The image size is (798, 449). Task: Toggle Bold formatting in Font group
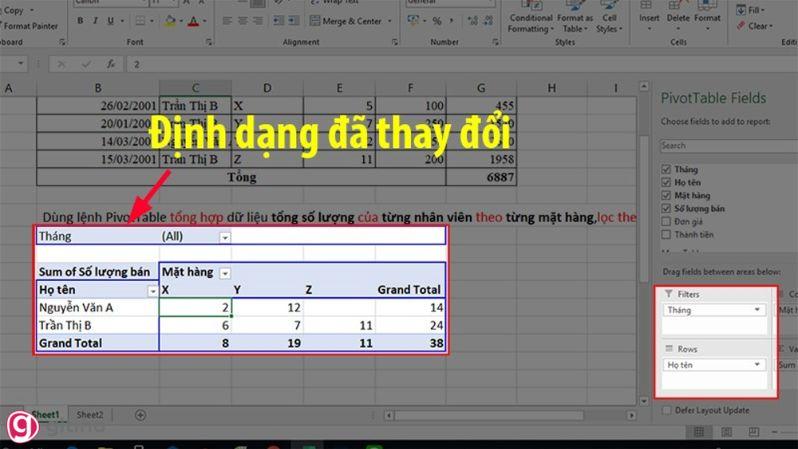point(80,21)
